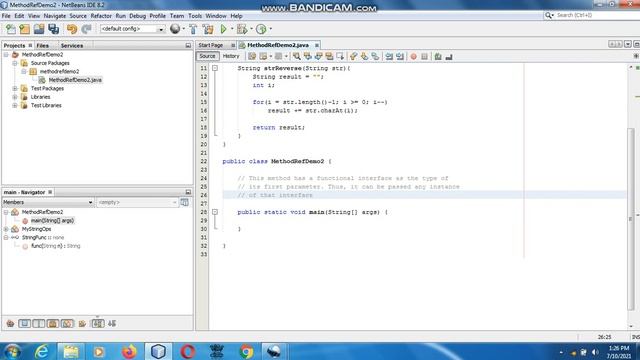The height and width of the screenshot is (360, 640).
Task: Select func(String n) in the Navigator
Action: [56, 246]
